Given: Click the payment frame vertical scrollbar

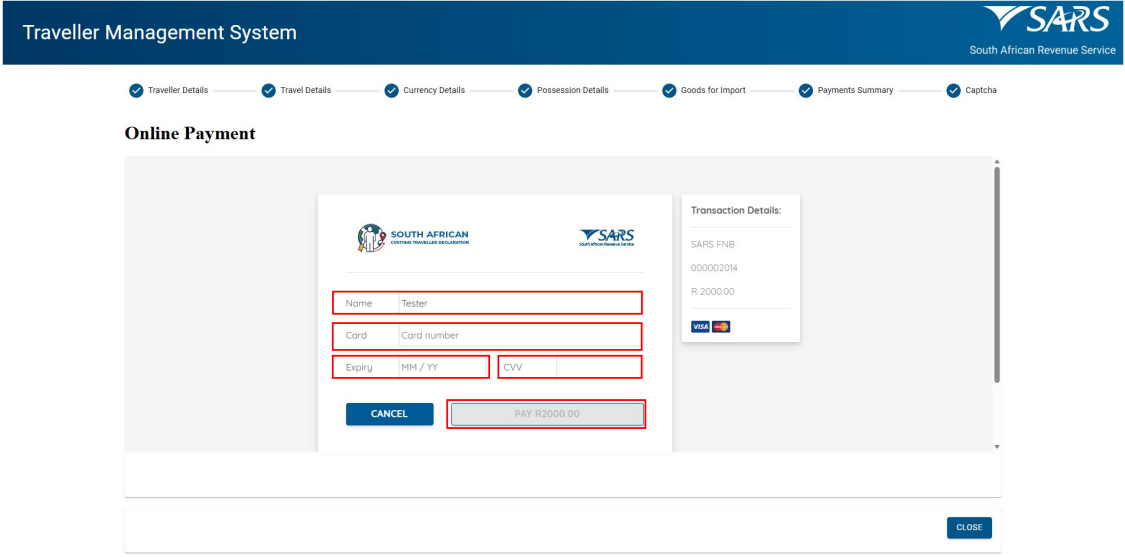Looking at the screenshot, I should coord(996,275).
